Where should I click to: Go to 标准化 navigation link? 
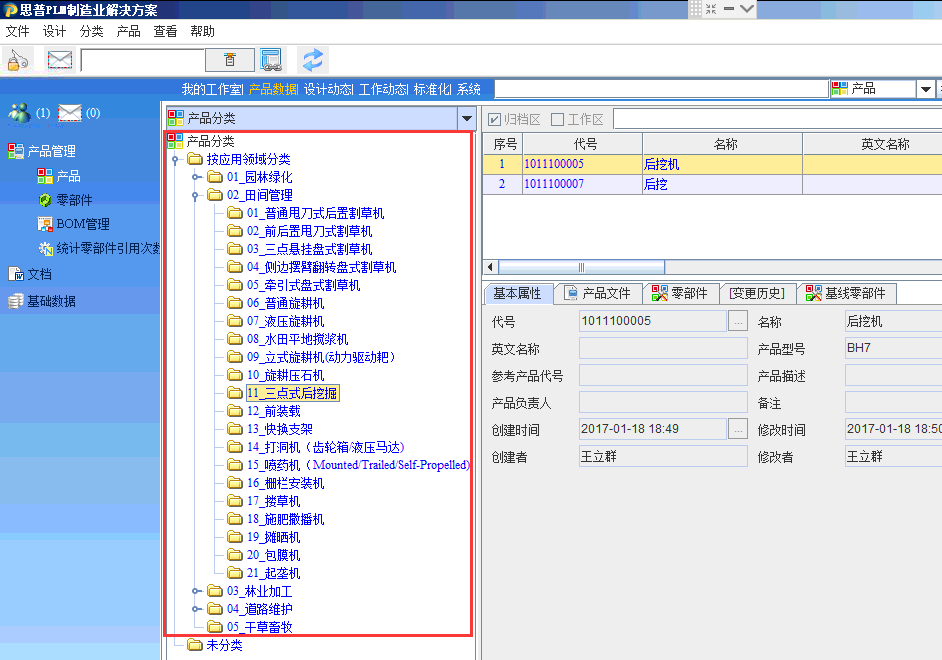point(431,89)
